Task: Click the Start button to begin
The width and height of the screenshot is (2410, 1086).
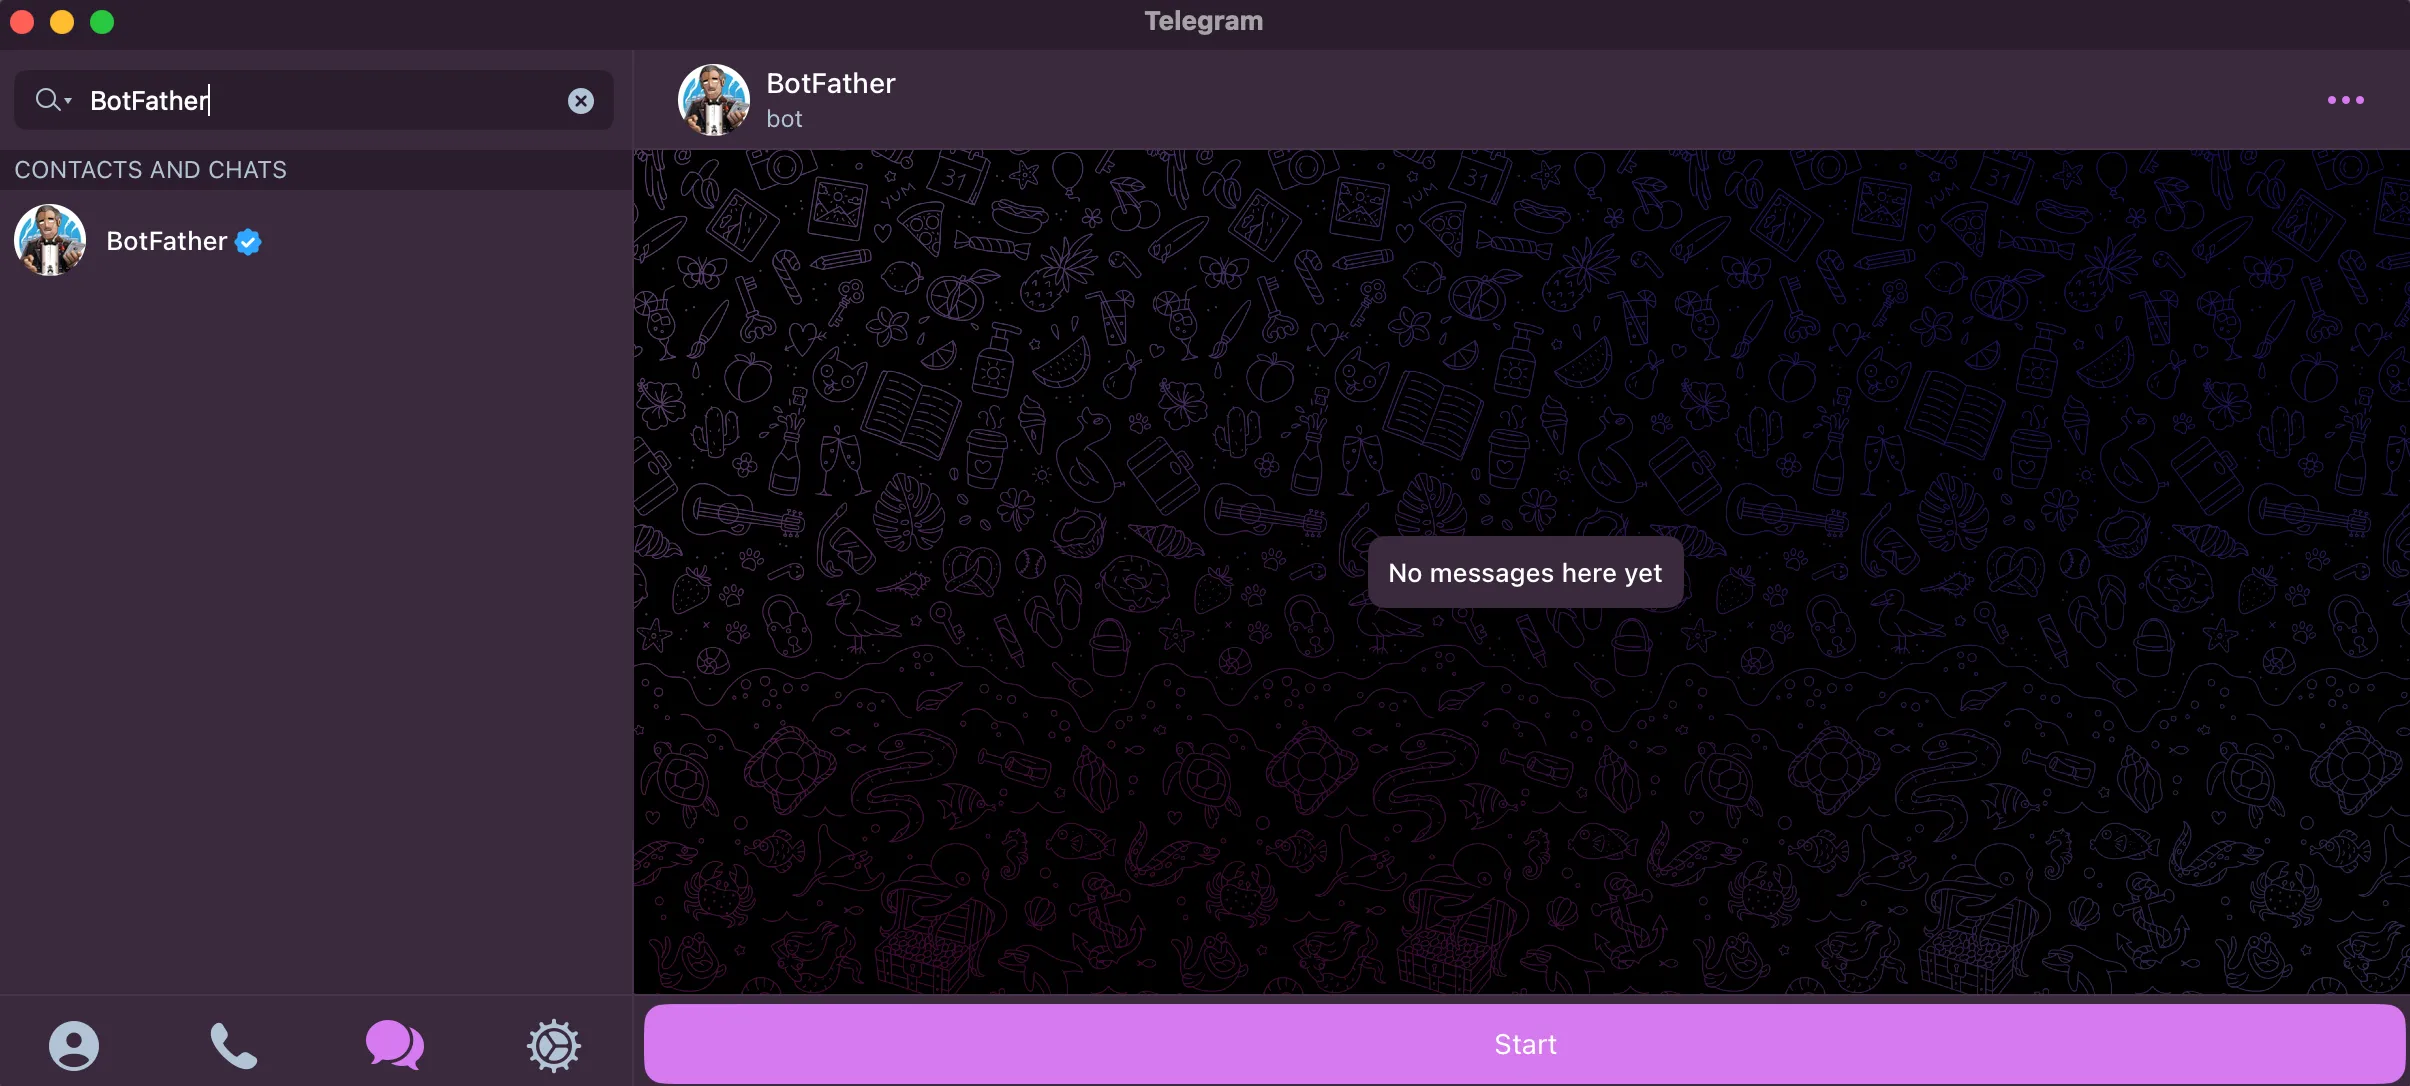Action: click(1525, 1045)
